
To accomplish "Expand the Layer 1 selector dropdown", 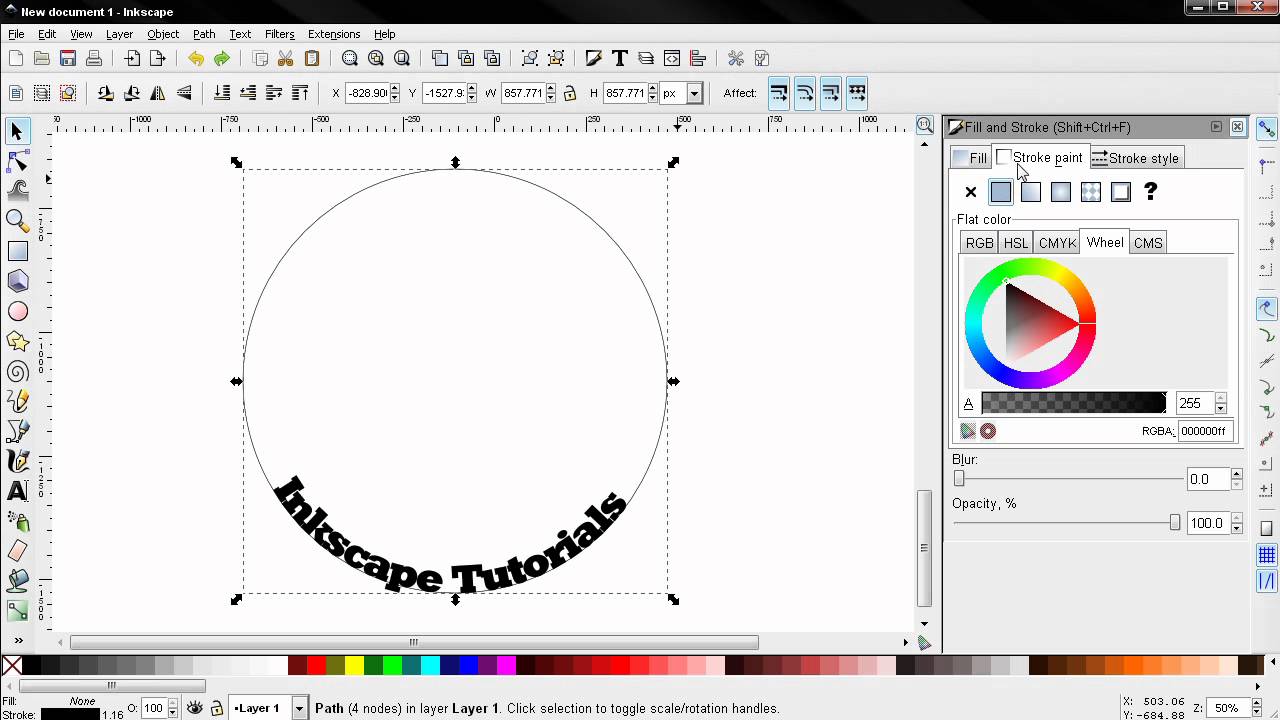I will [x=298, y=708].
